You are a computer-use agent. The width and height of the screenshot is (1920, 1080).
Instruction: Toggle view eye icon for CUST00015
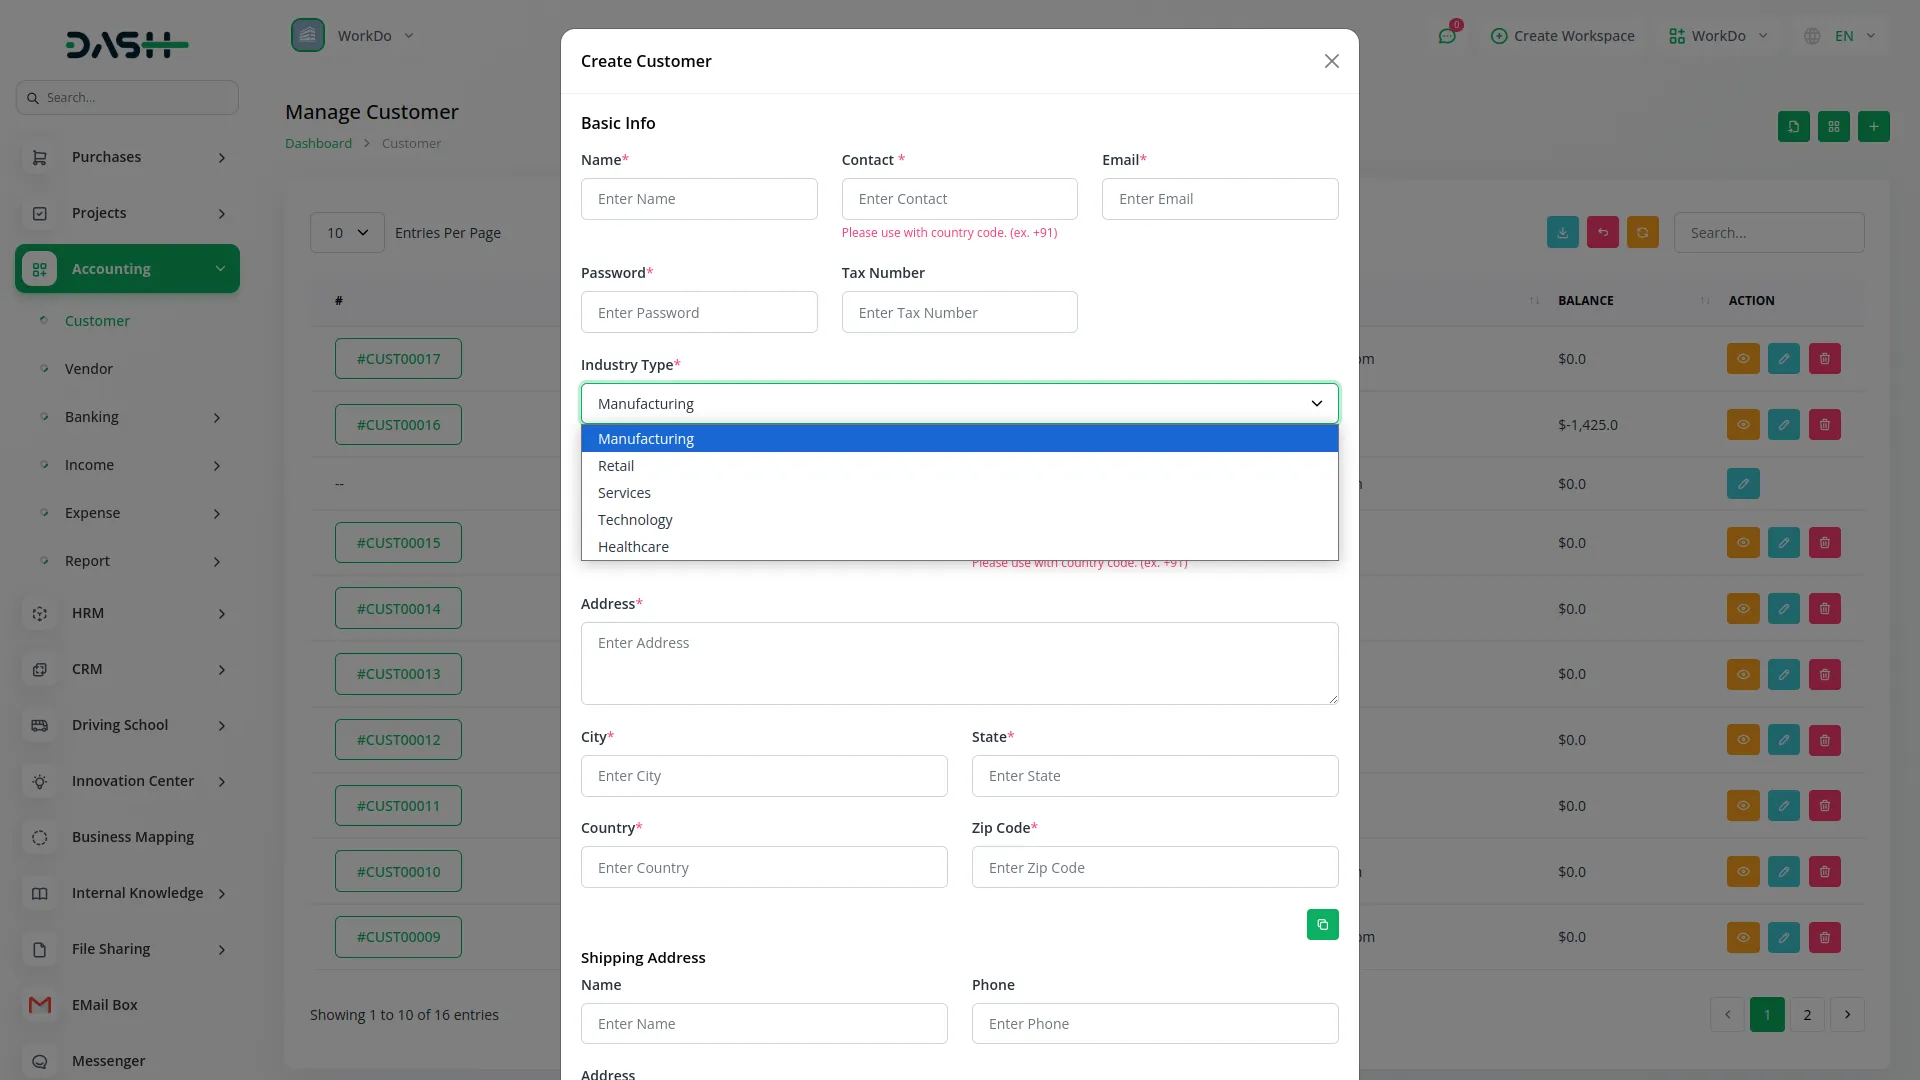click(x=1742, y=543)
